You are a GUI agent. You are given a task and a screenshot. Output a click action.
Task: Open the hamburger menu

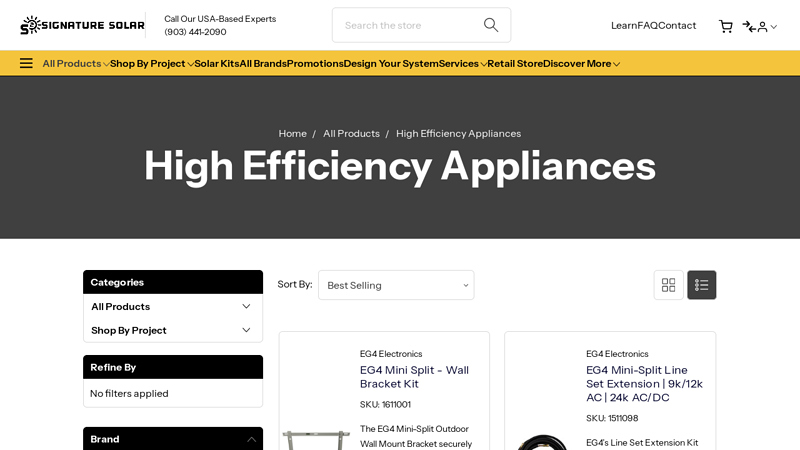26,63
